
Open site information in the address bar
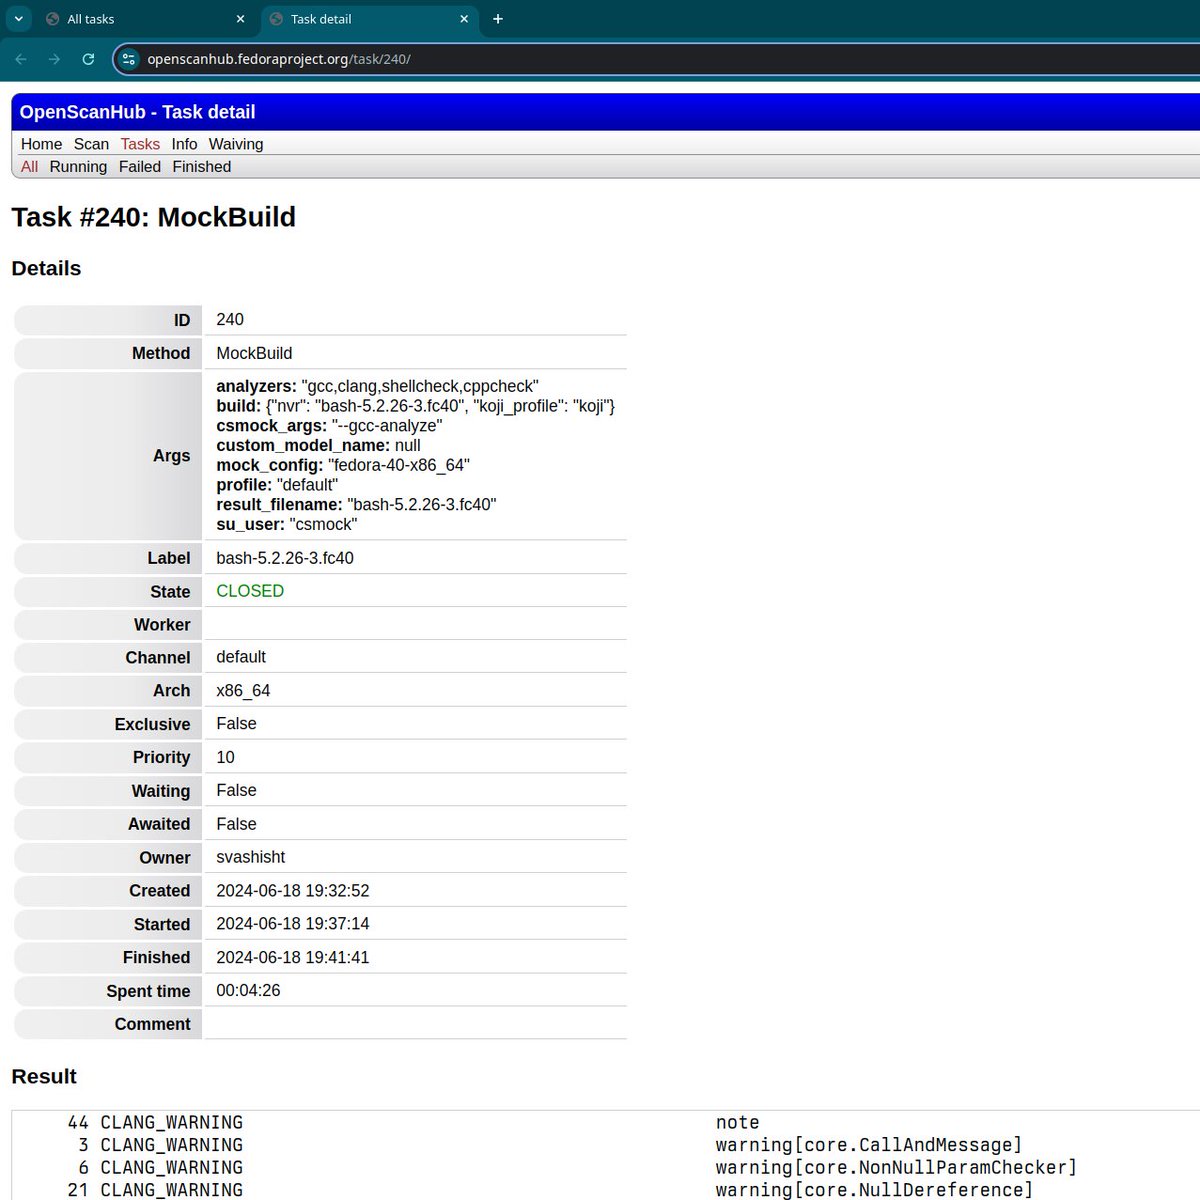(129, 59)
